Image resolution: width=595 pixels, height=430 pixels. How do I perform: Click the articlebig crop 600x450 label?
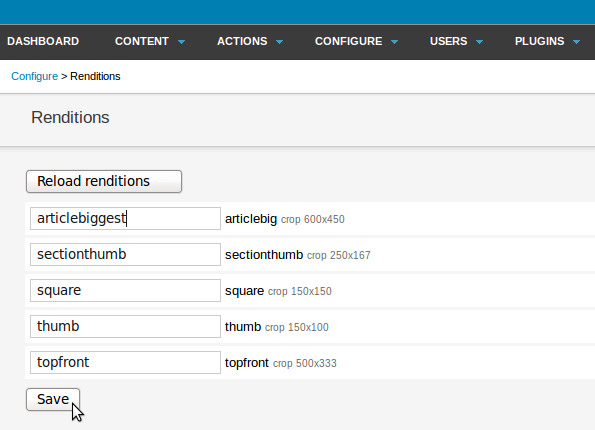click(x=285, y=219)
